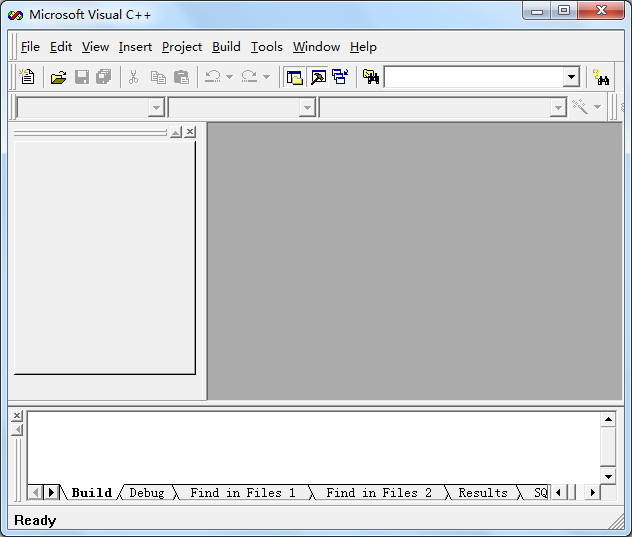Open the View menu

(96, 47)
